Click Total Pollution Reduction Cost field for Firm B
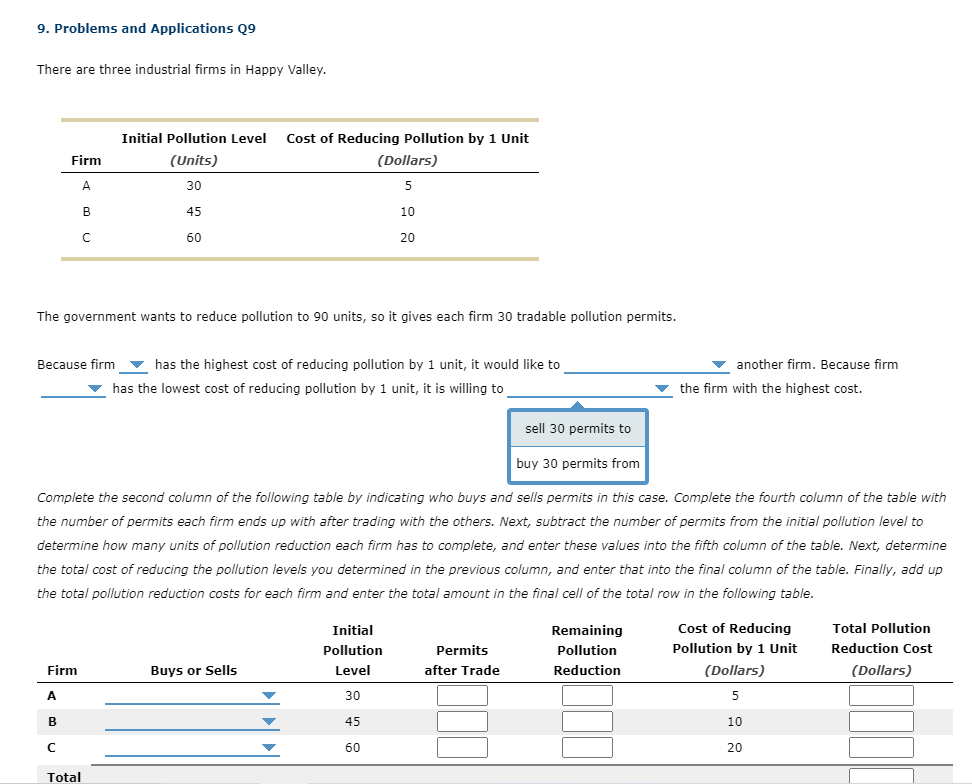 [x=881, y=721]
